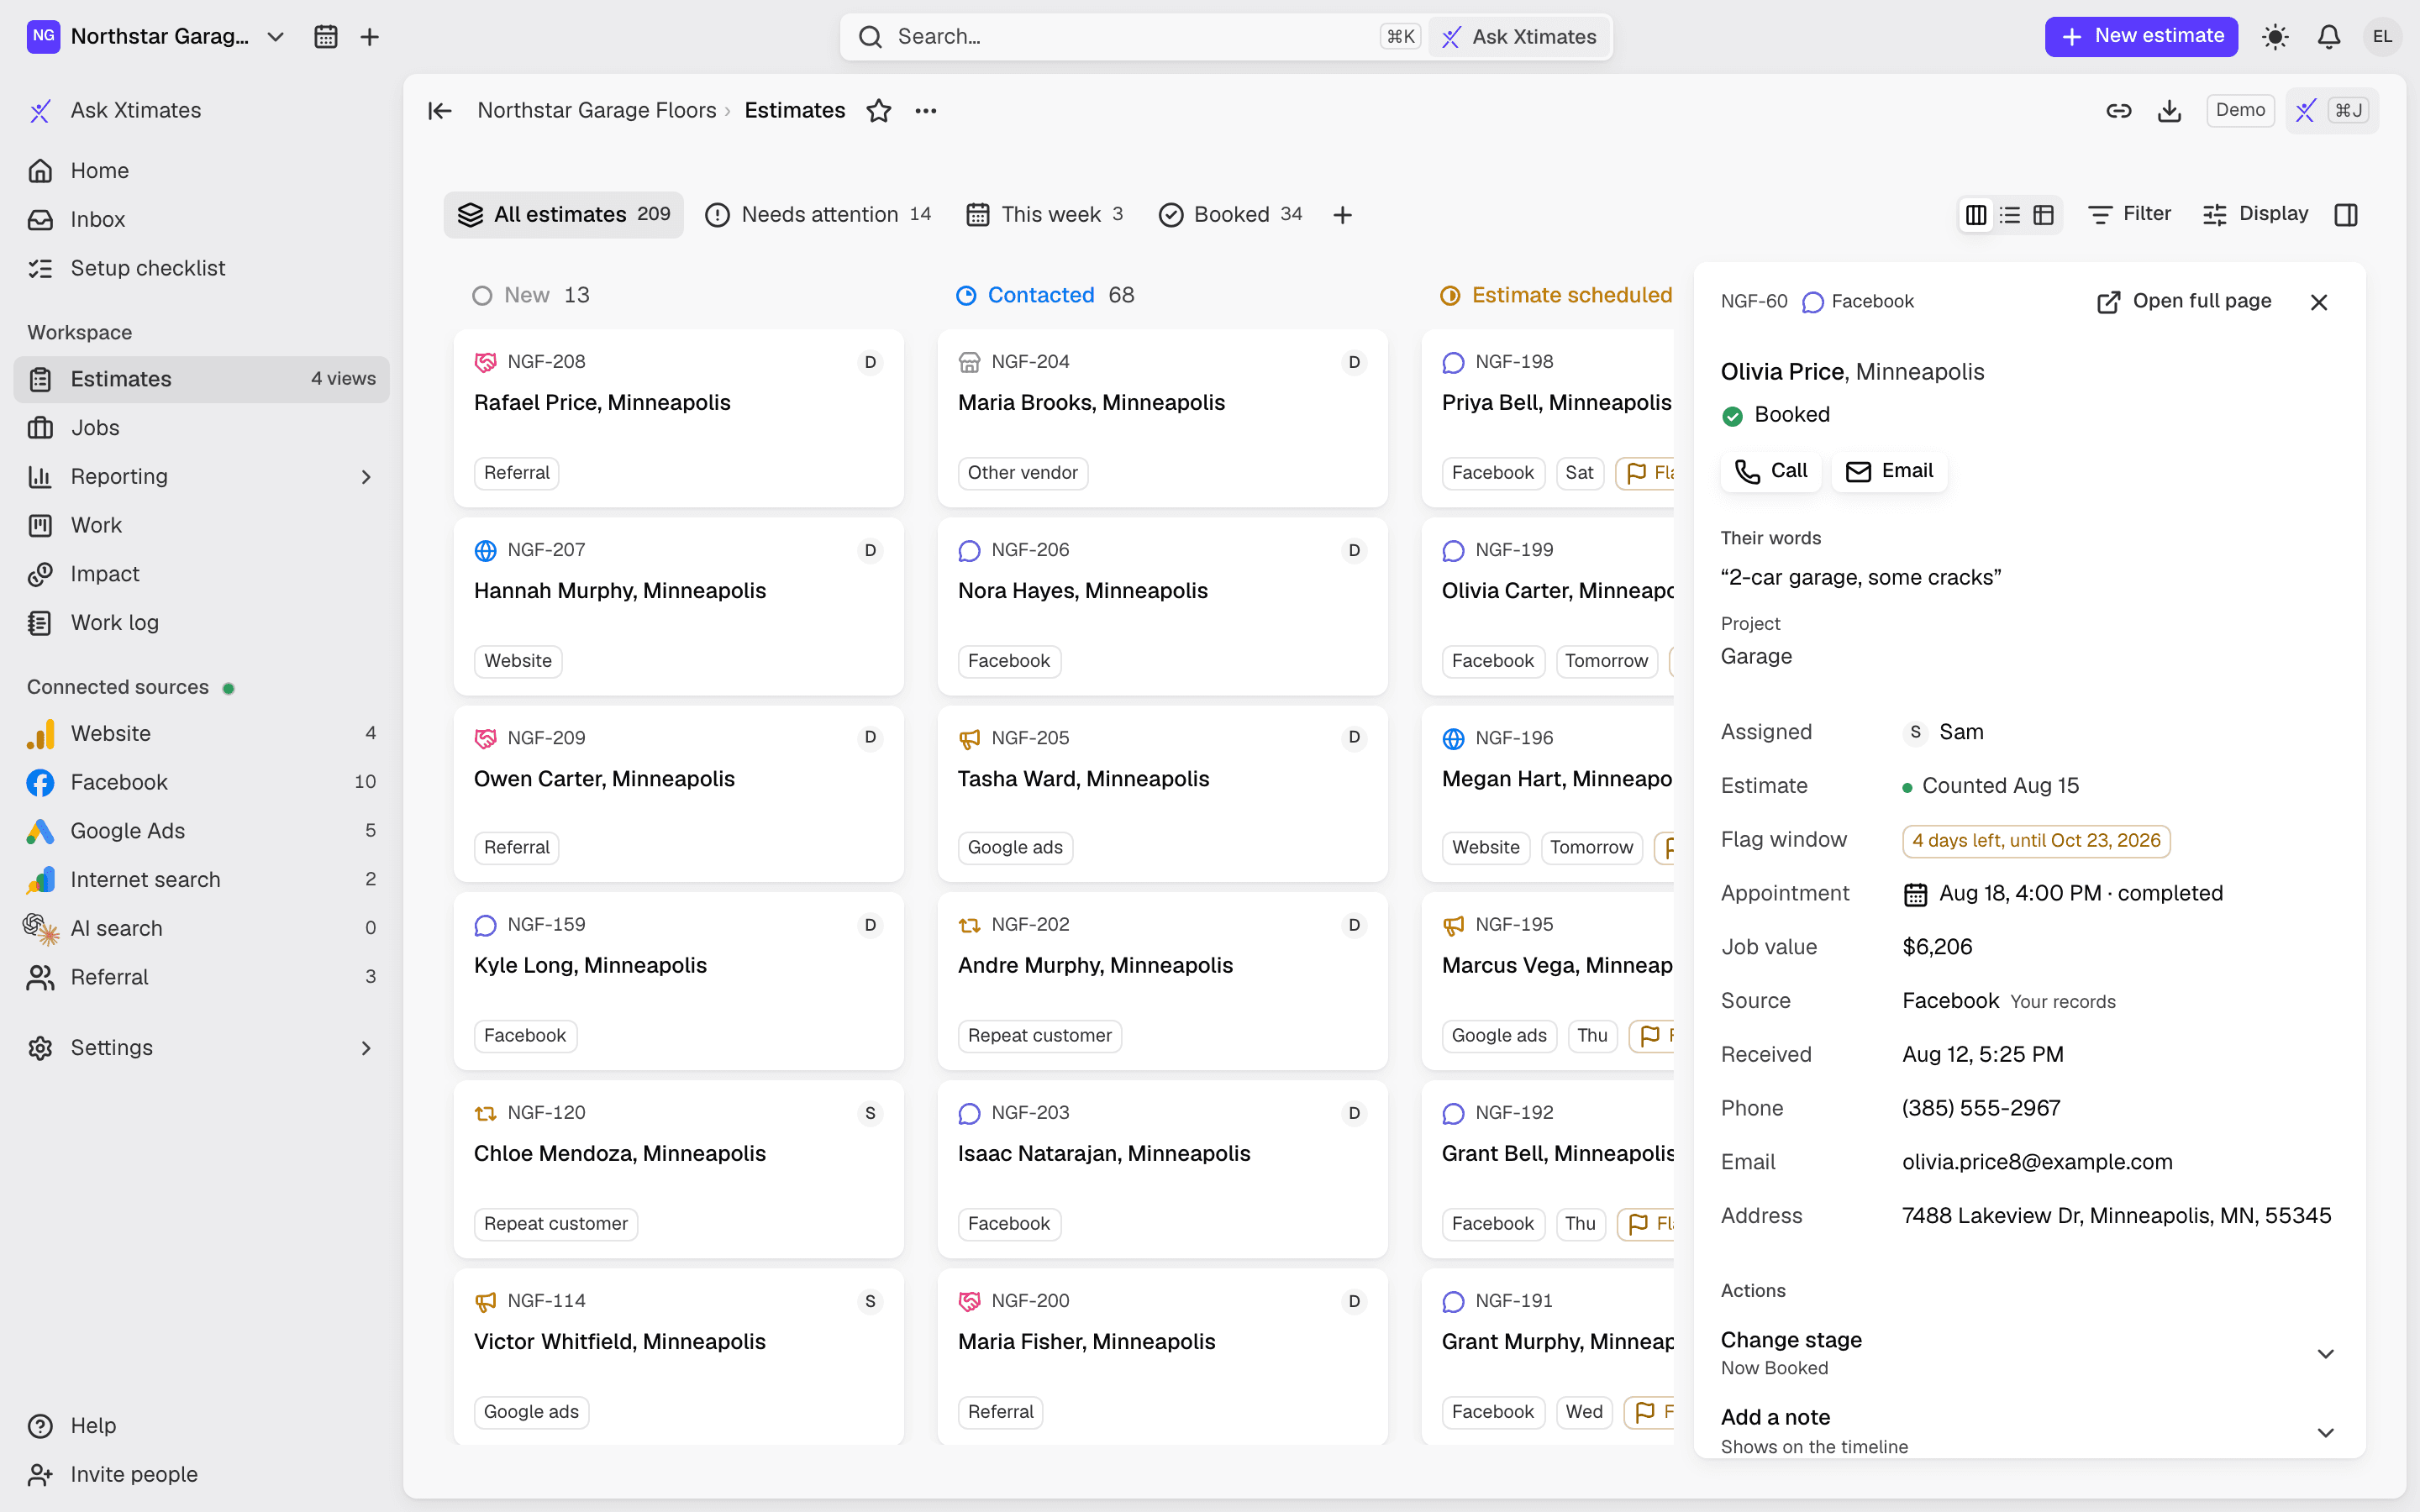2420x1512 pixels.
Task: Click the New estimate button
Action: 2141,37
